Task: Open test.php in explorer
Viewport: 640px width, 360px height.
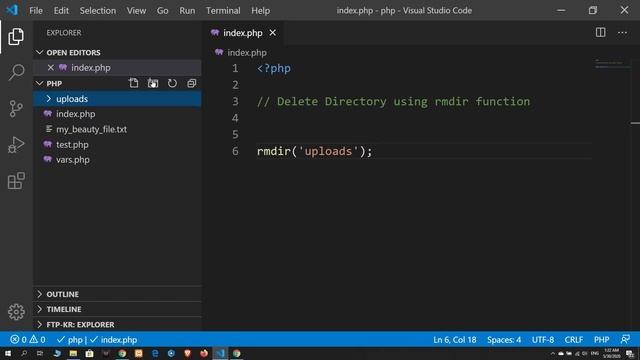Action: pos(117,144)
